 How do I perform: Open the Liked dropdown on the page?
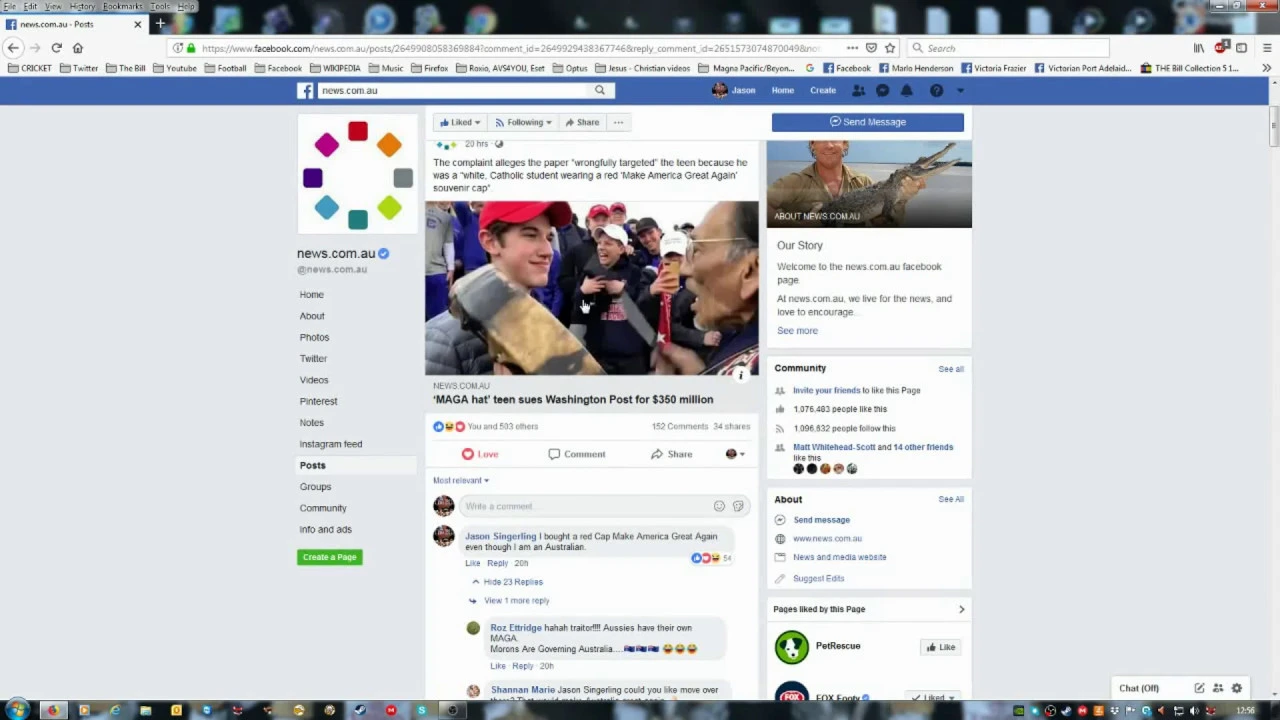[x=461, y=122]
